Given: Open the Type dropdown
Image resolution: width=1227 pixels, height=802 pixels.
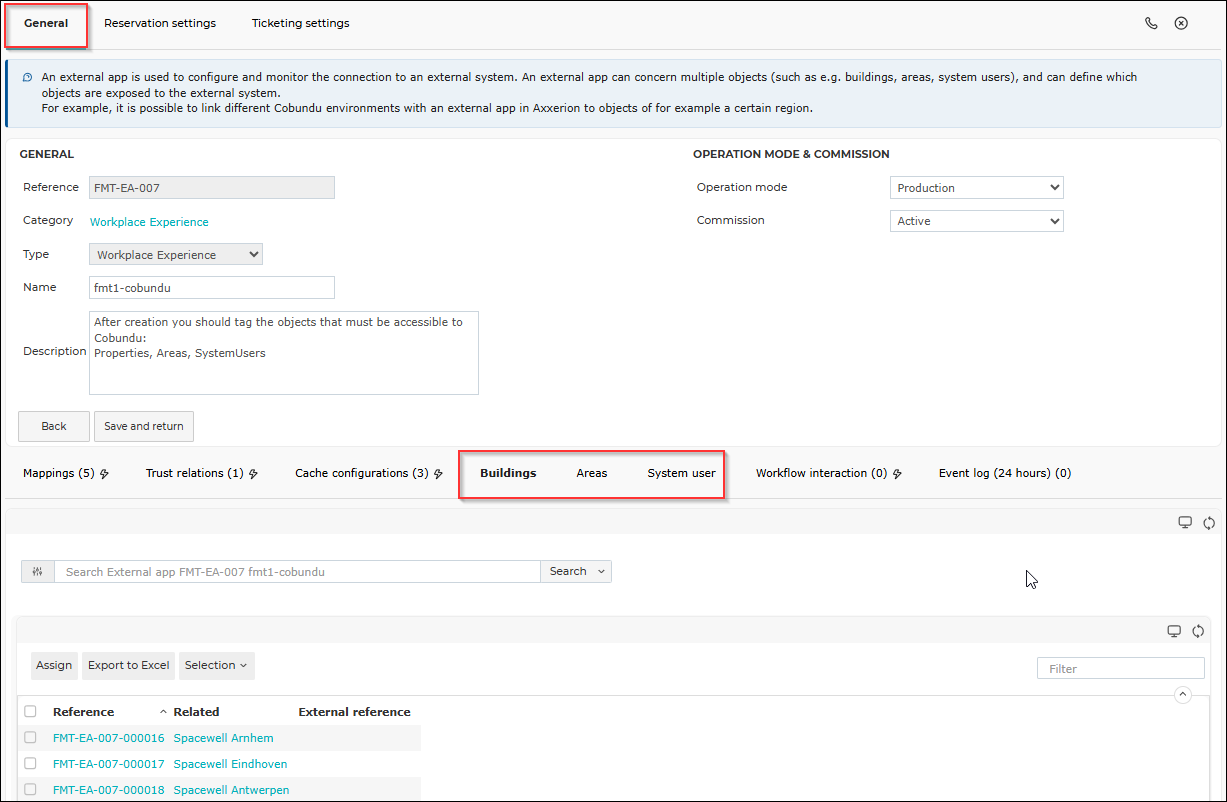Looking at the screenshot, I should (x=176, y=255).
